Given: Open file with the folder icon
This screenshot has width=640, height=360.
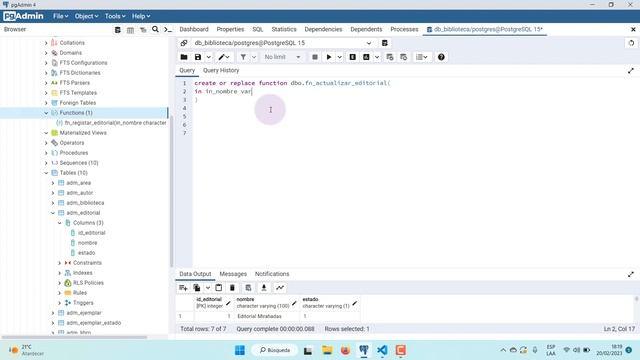Looking at the screenshot, I should (x=184, y=57).
